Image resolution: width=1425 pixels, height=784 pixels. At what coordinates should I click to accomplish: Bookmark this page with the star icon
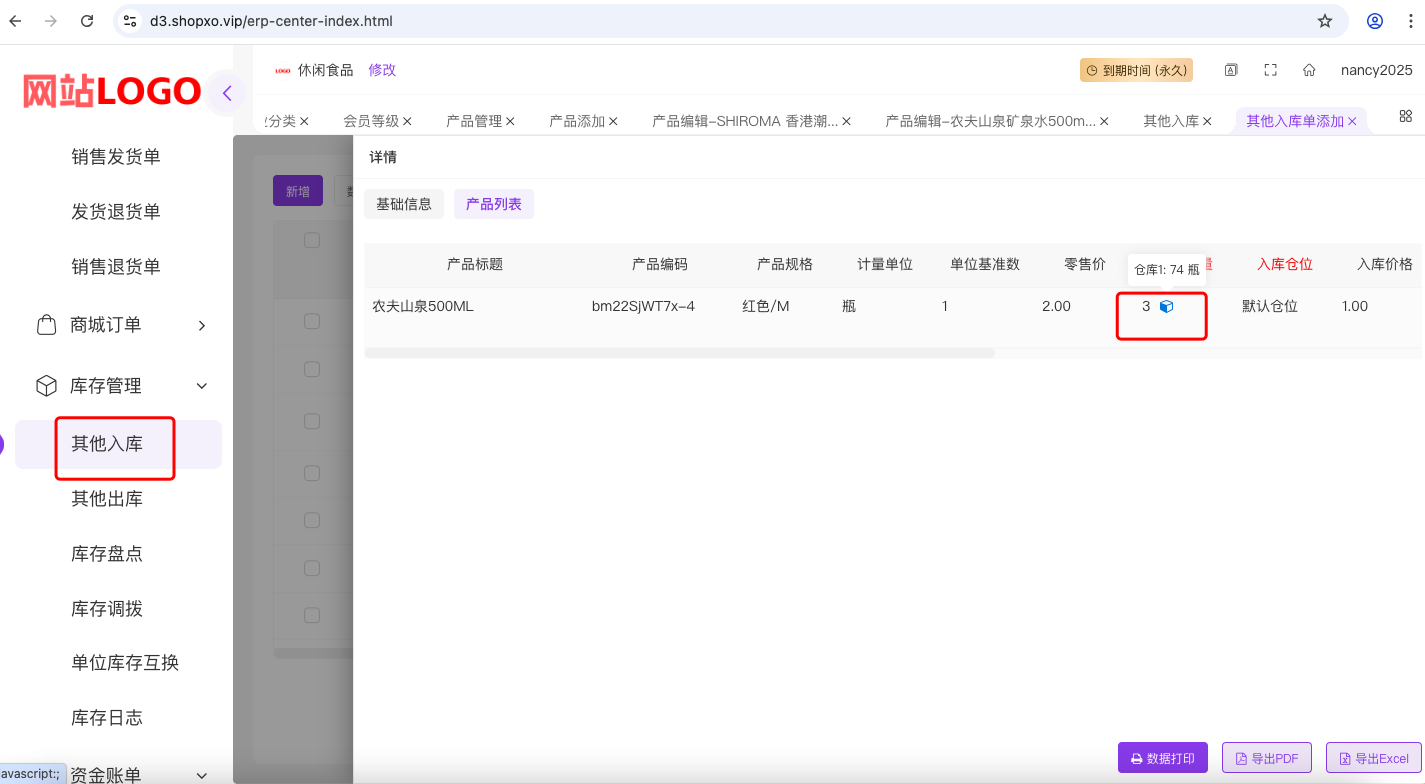(1325, 21)
